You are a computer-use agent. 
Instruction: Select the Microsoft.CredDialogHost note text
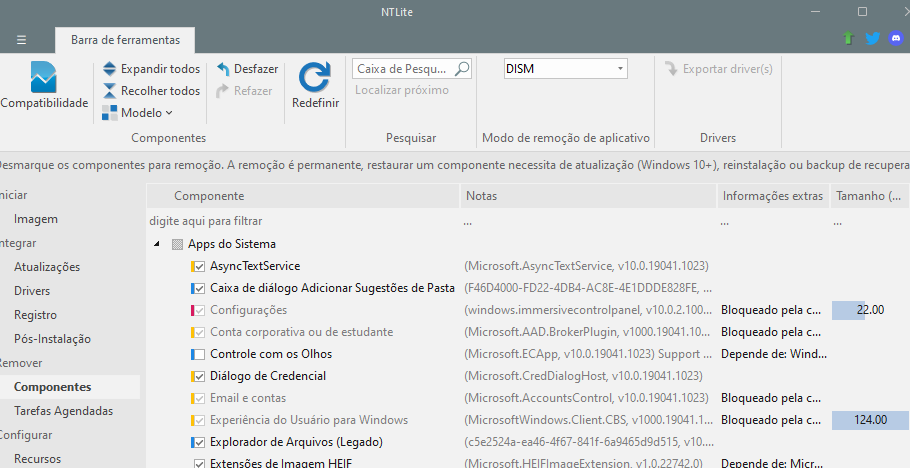tap(583, 376)
